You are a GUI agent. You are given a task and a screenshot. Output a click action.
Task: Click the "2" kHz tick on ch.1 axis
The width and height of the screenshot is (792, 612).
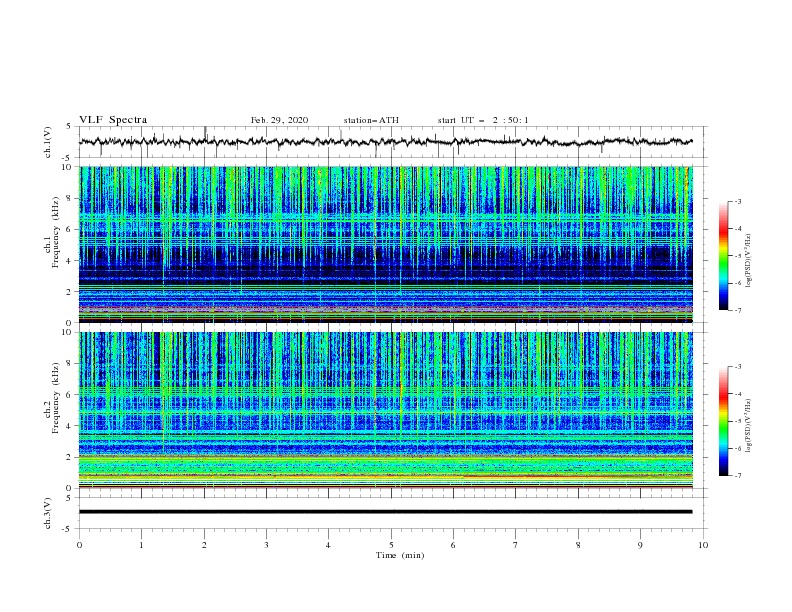coord(69,291)
